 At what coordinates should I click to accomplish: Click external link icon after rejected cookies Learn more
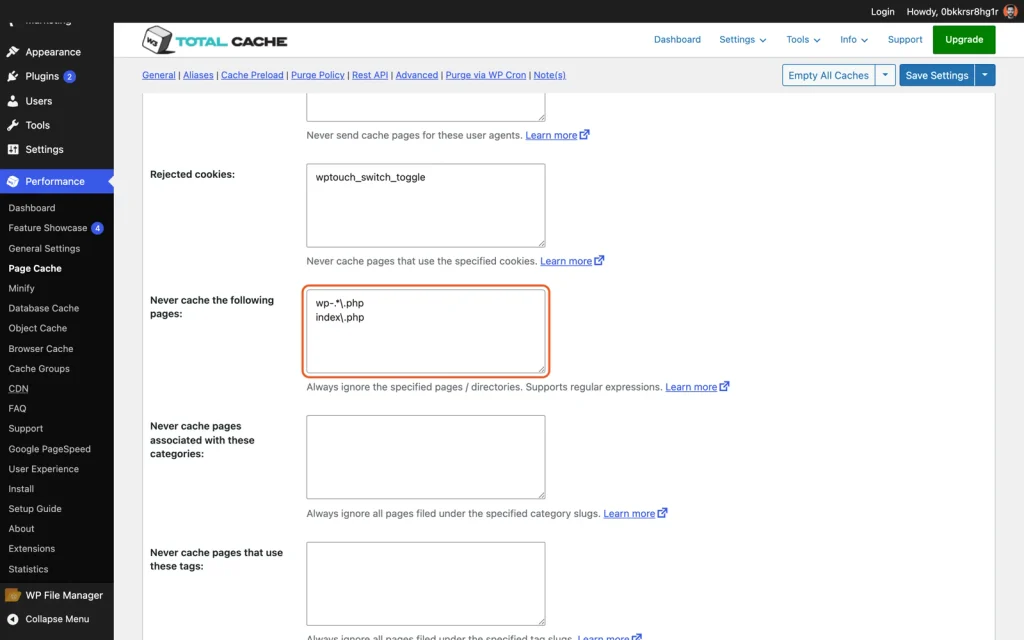point(599,261)
